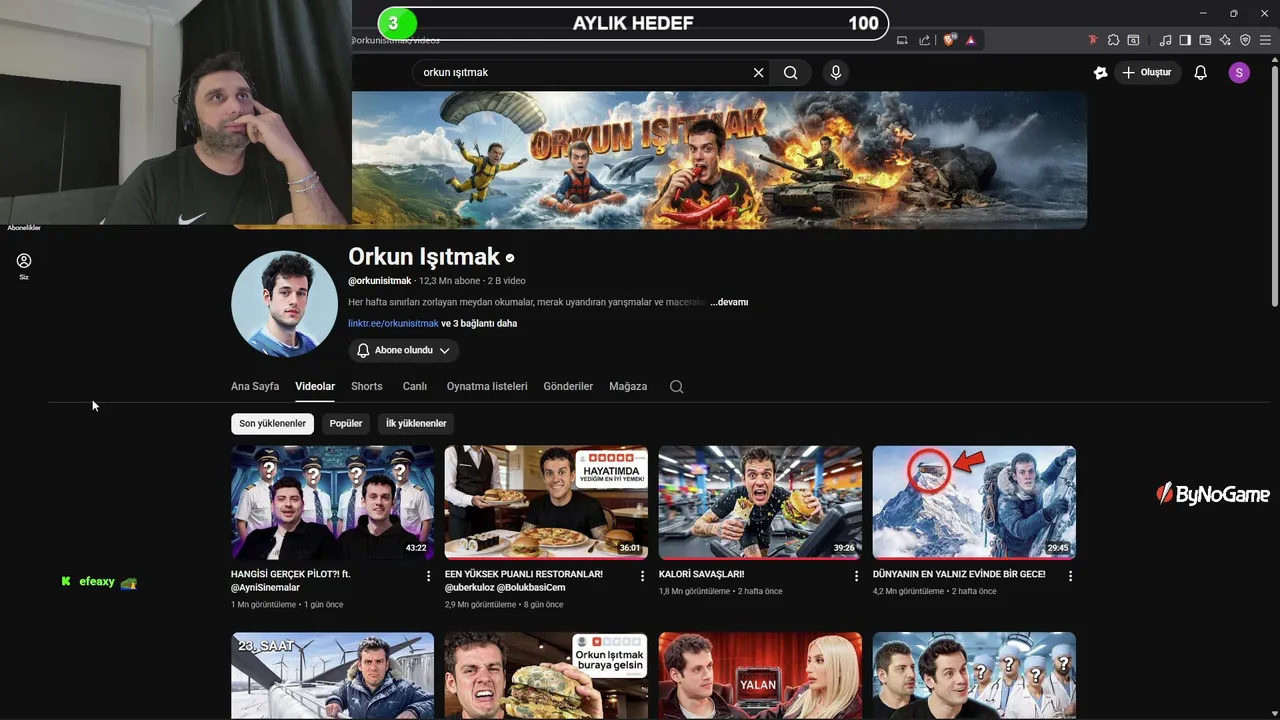Screen dimensions: 1280x720
Task: Select the Videolar tab
Action: [315, 386]
